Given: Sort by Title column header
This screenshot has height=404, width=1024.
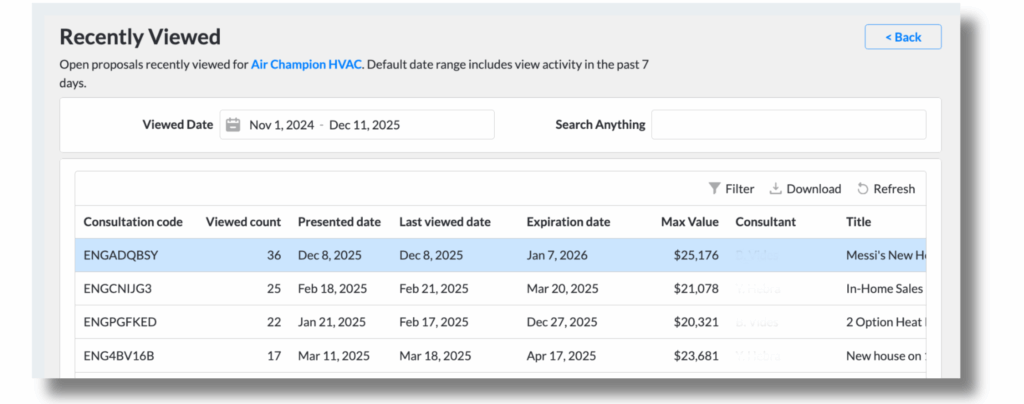Looking at the screenshot, I should (858, 222).
